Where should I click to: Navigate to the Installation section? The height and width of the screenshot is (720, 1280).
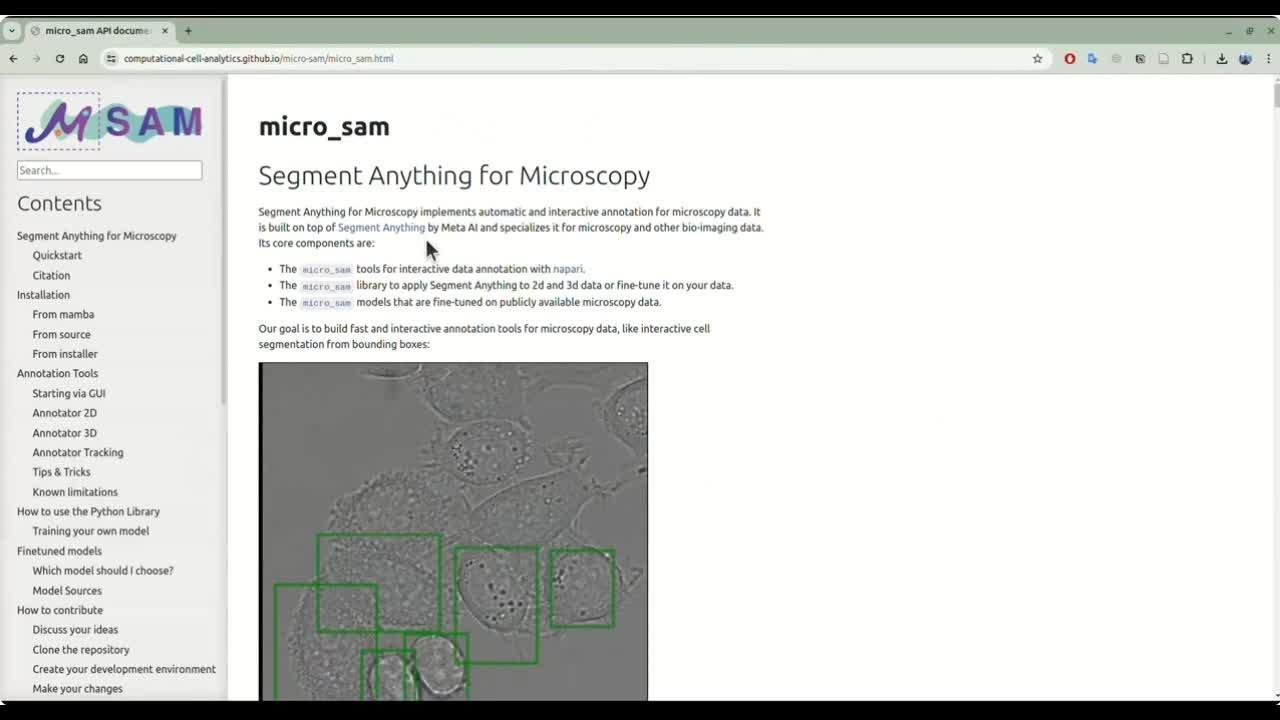point(43,295)
